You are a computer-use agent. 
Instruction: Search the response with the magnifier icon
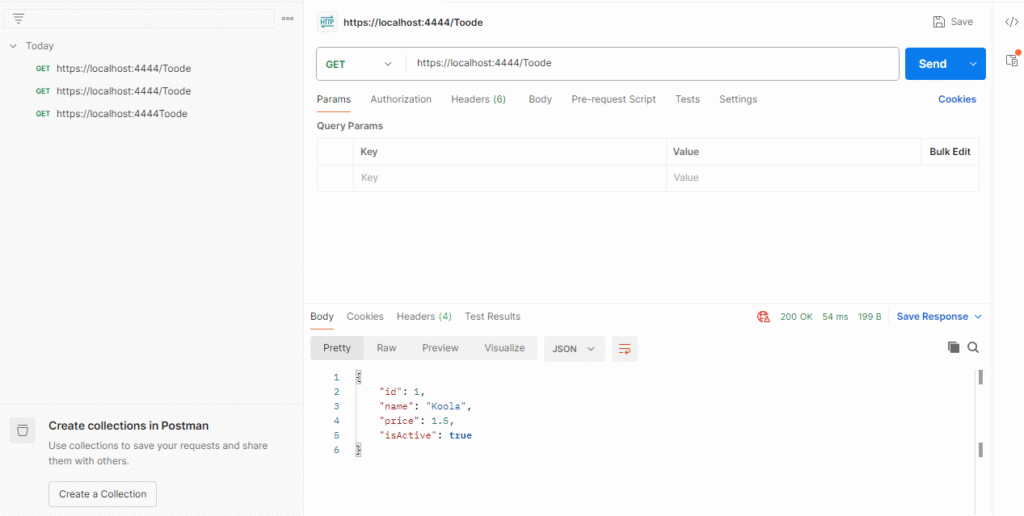coord(973,347)
